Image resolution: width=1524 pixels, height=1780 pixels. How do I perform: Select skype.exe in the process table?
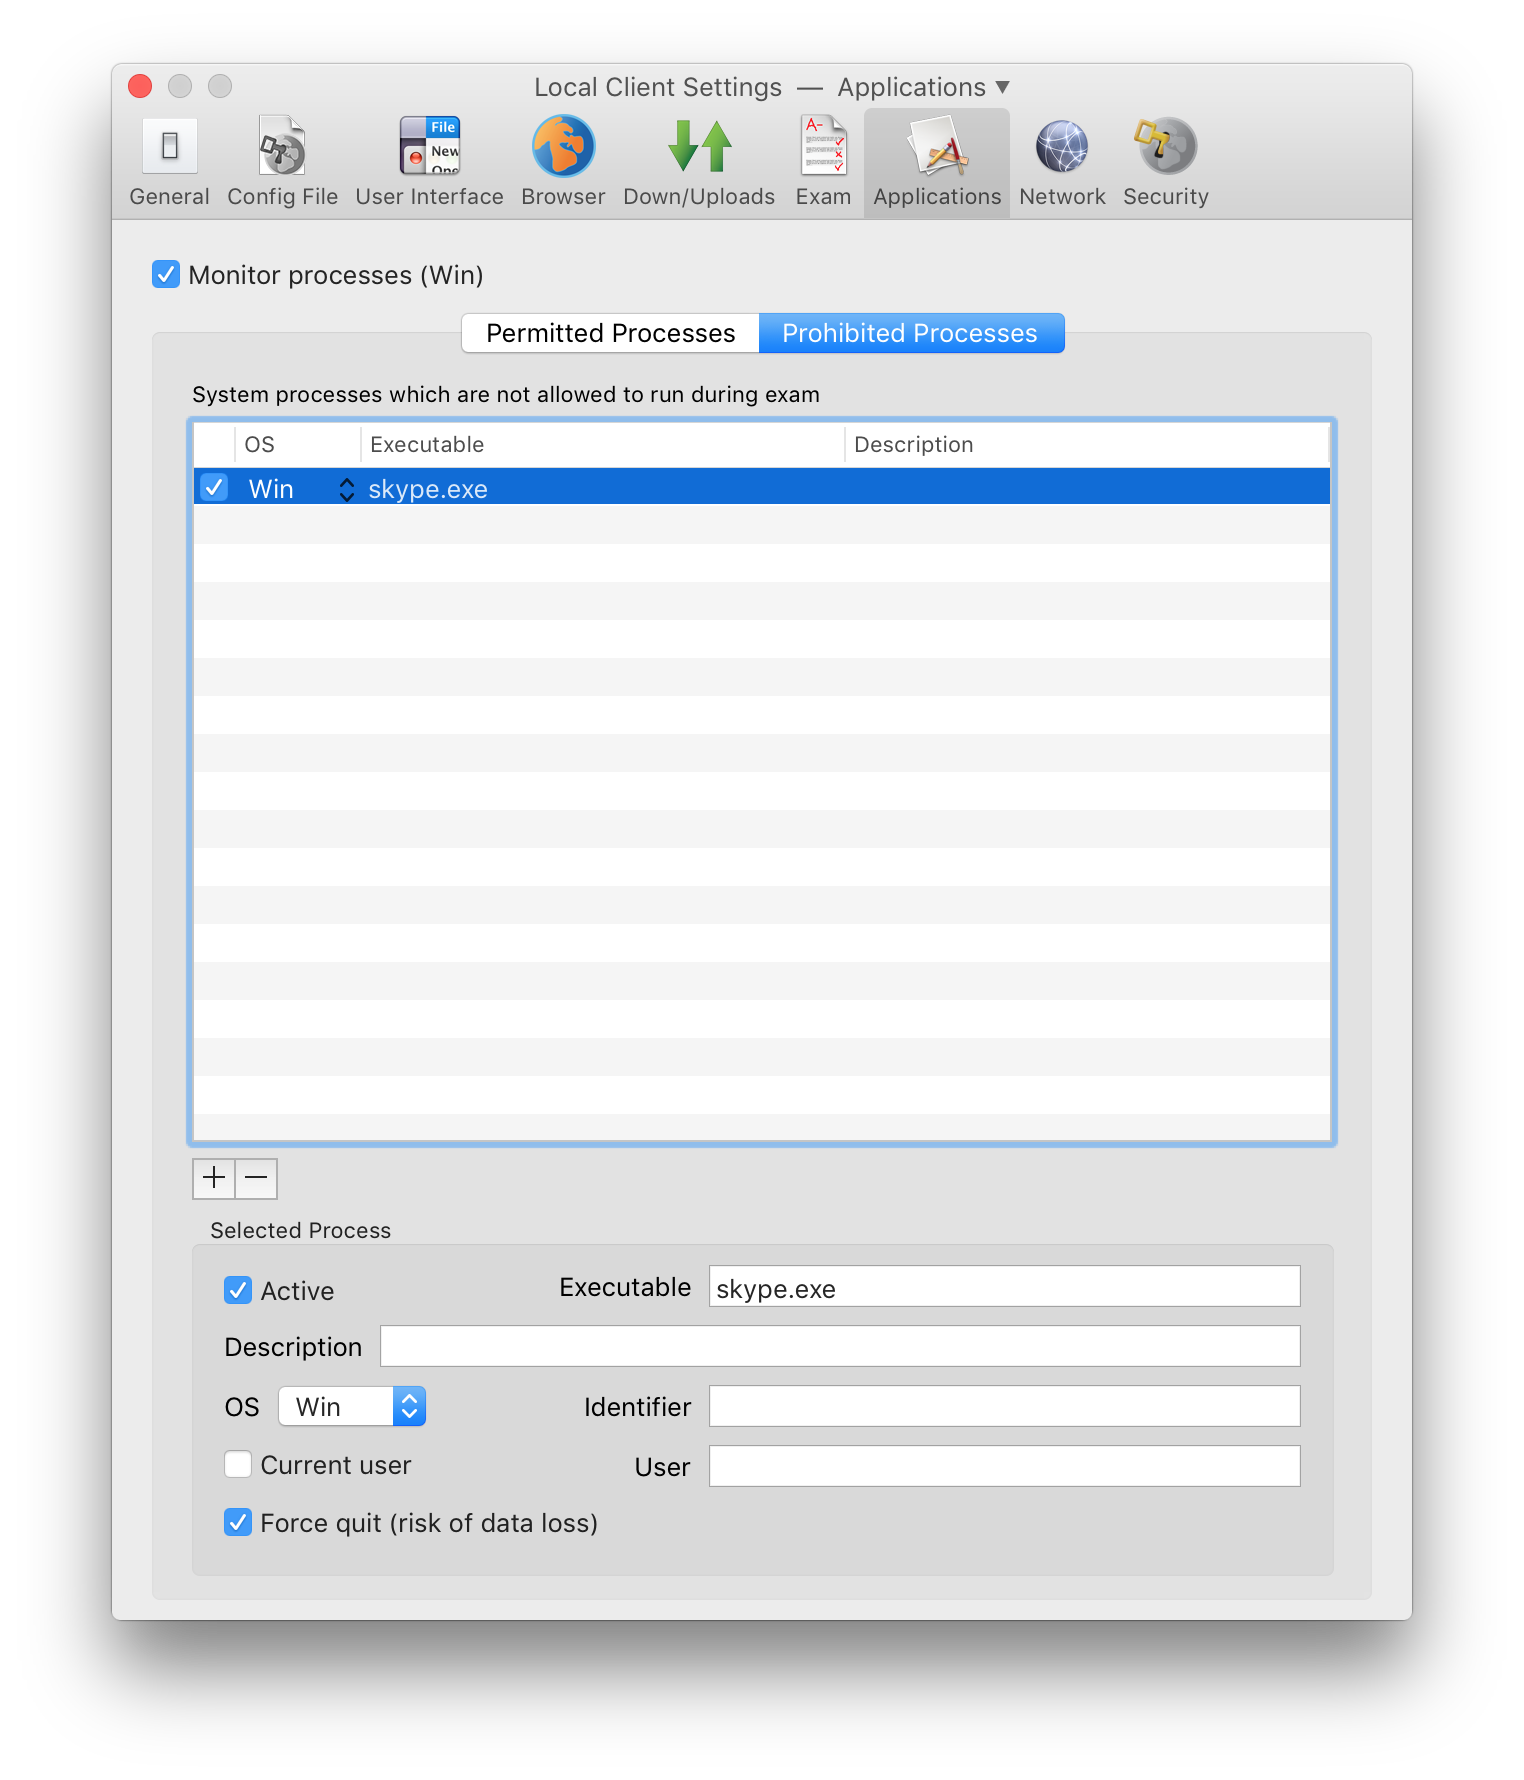[761, 487]
